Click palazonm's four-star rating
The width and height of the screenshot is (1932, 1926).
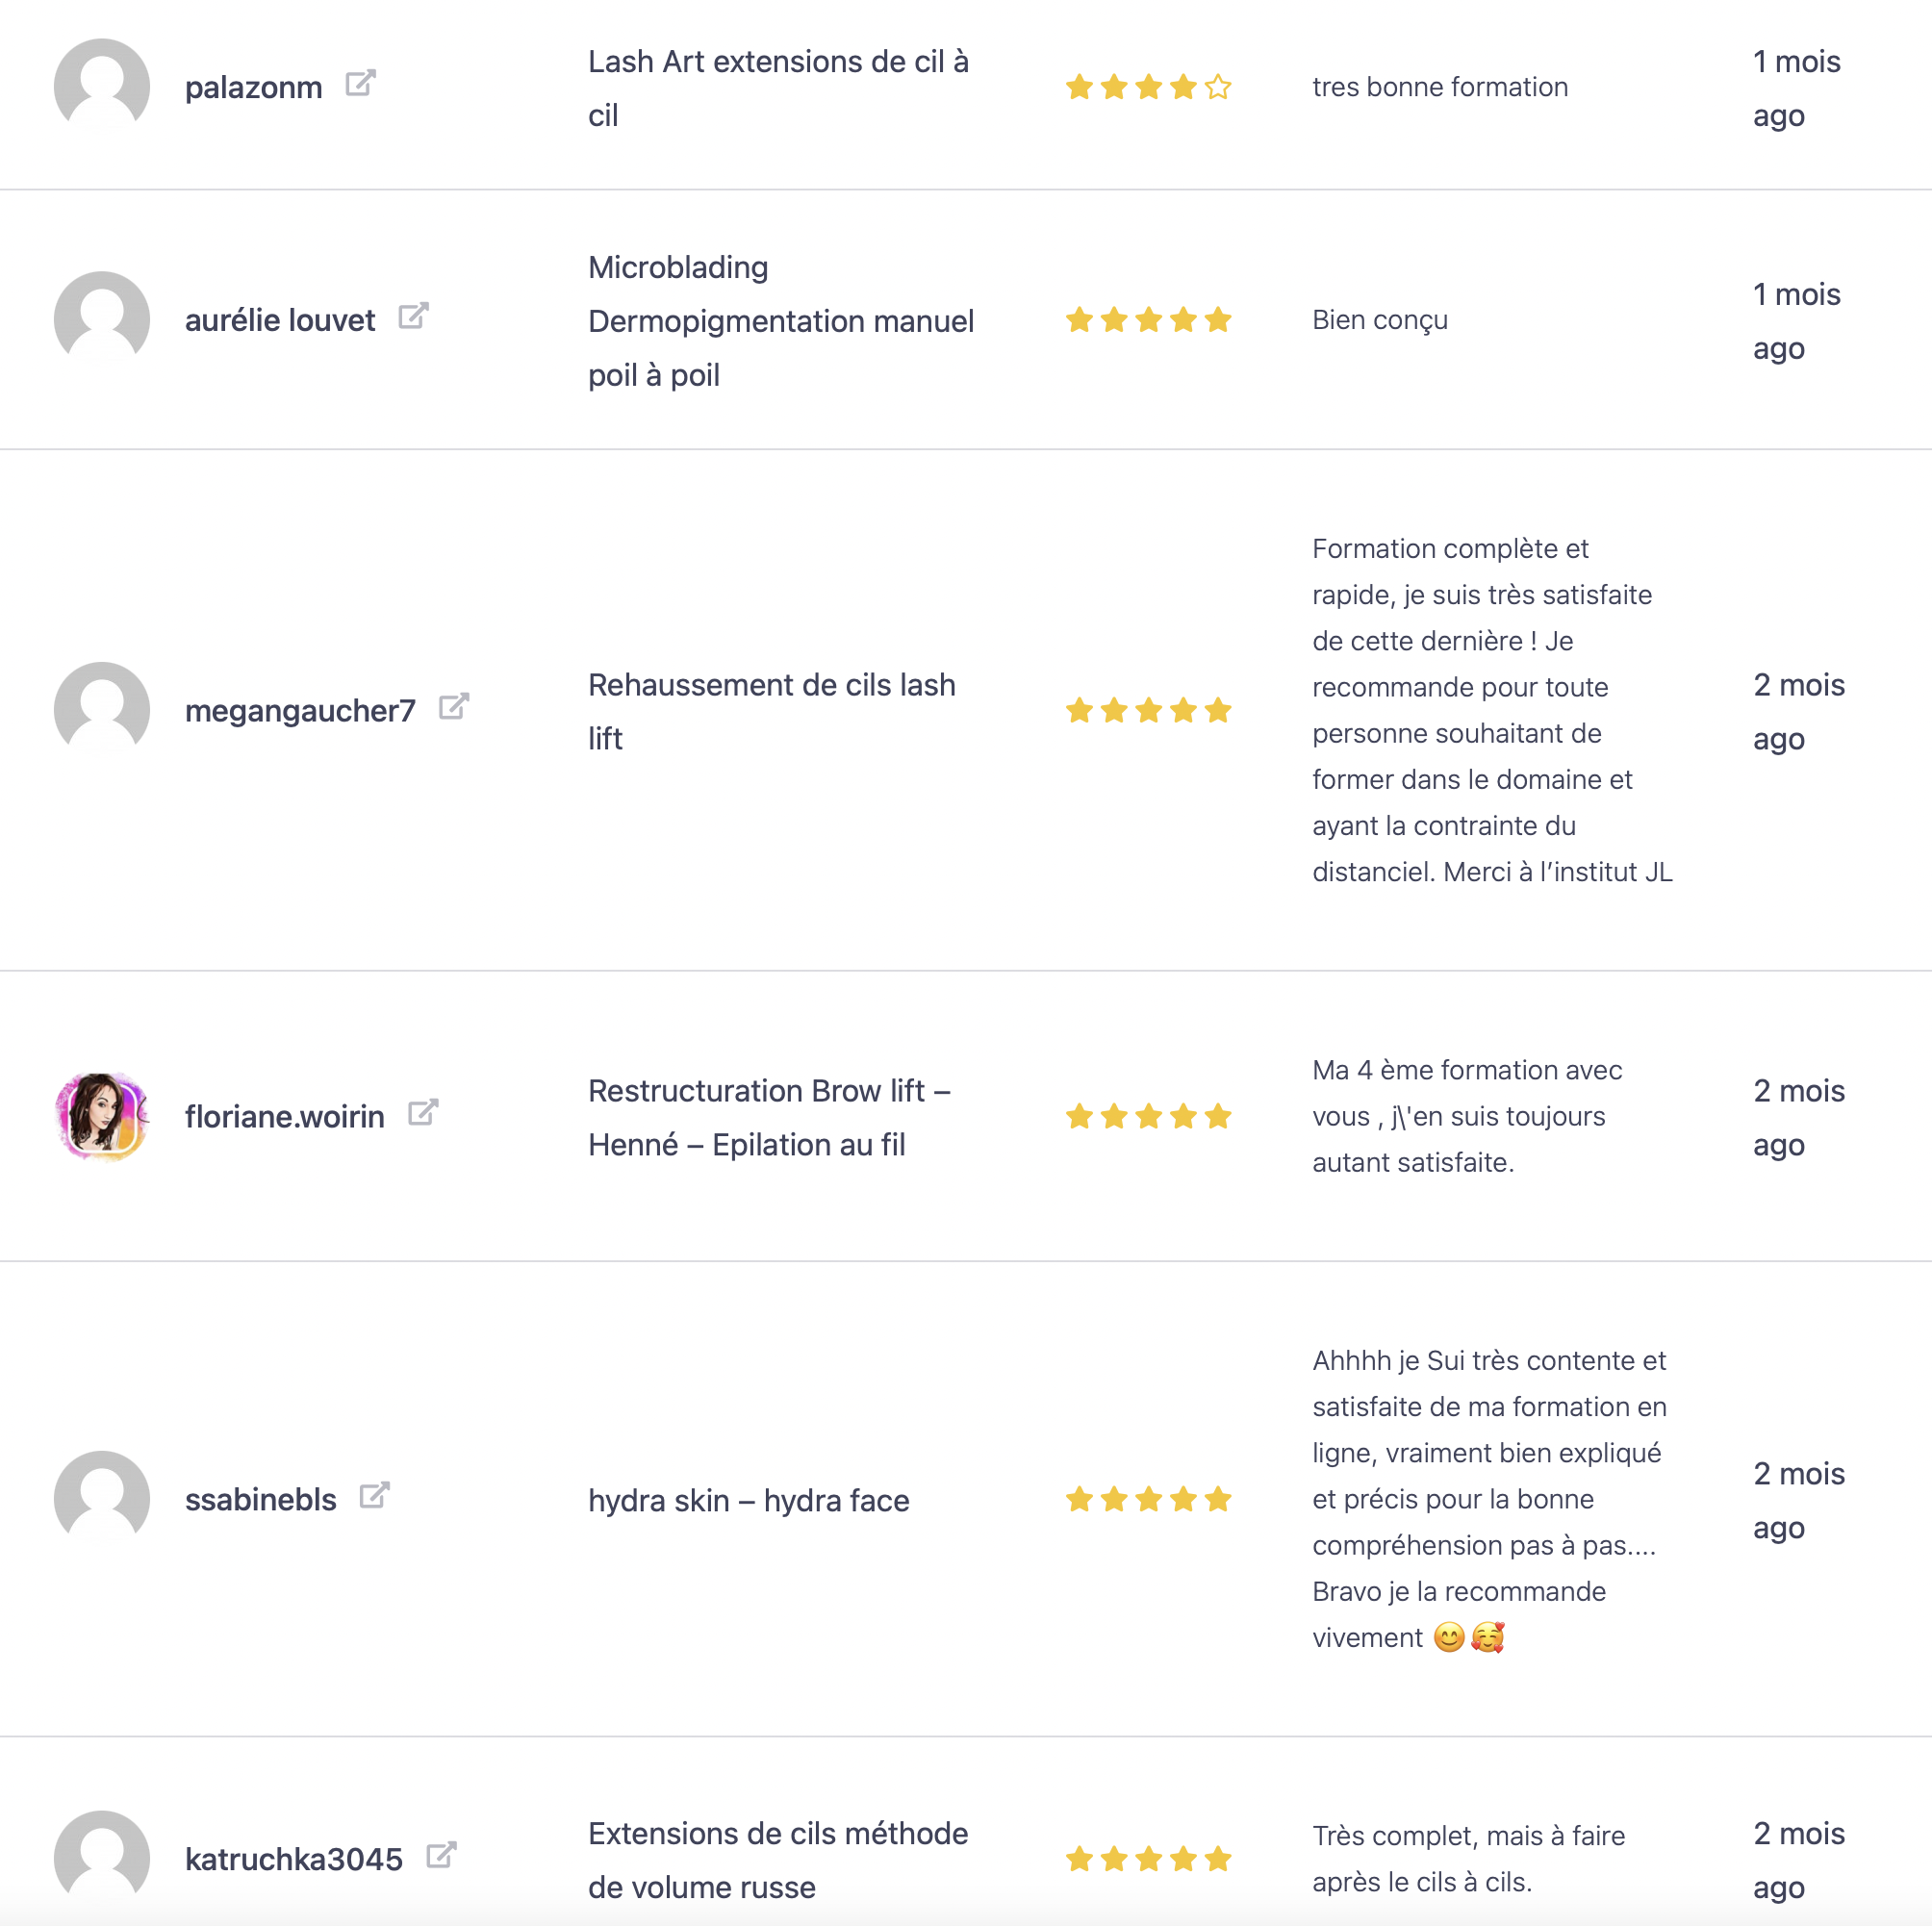click(x=1148, y=88)
